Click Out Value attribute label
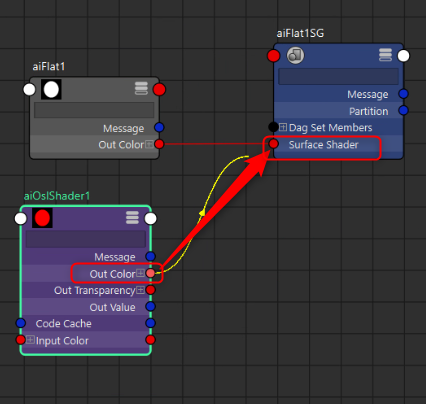The height and width of the screenshot is (404, 426). coord(112,307)
